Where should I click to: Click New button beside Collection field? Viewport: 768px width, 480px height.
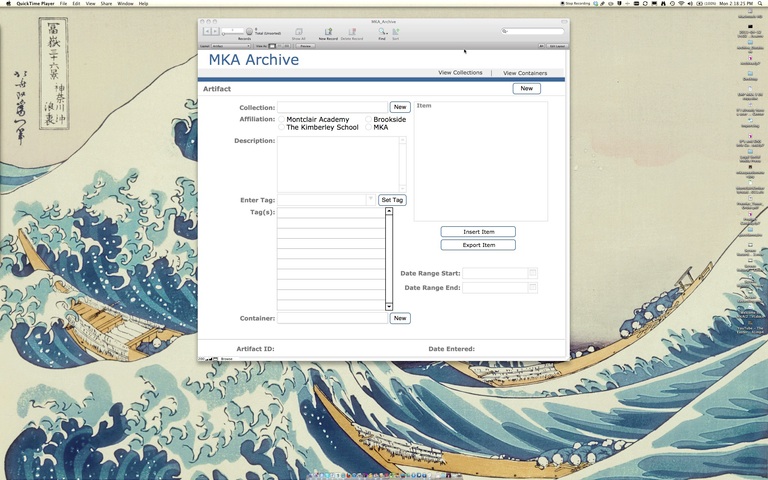coord(400,107)
